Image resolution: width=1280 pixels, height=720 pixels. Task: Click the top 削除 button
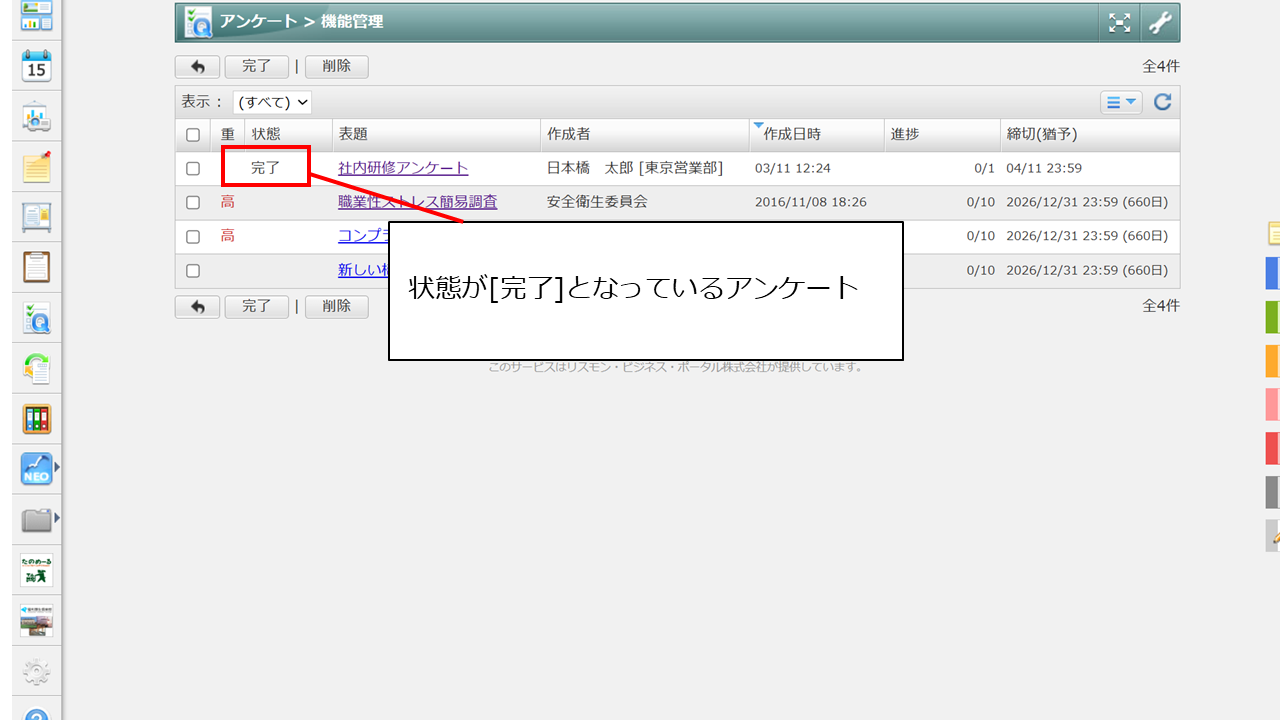point(337,67)
